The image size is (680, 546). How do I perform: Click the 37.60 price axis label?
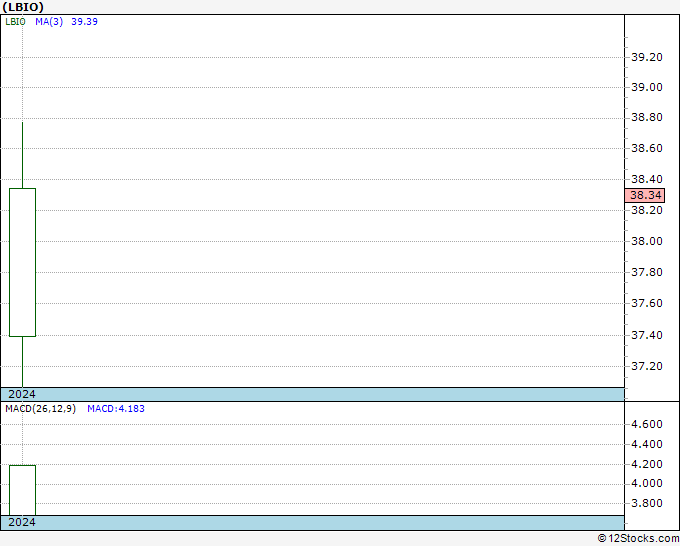[647, 303]
